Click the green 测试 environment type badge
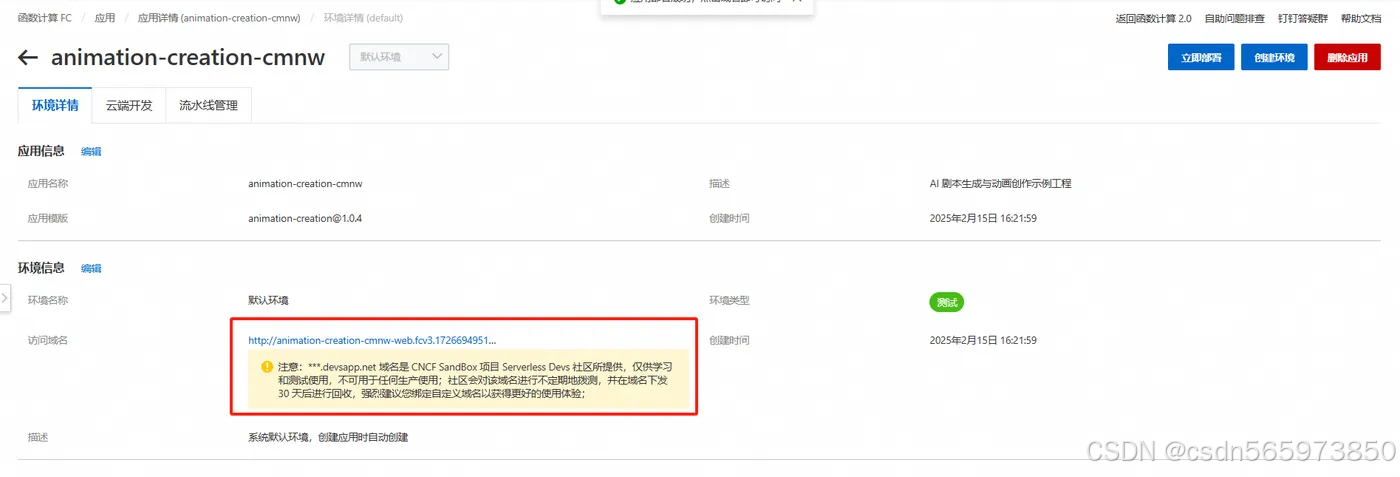 point(946,301)
